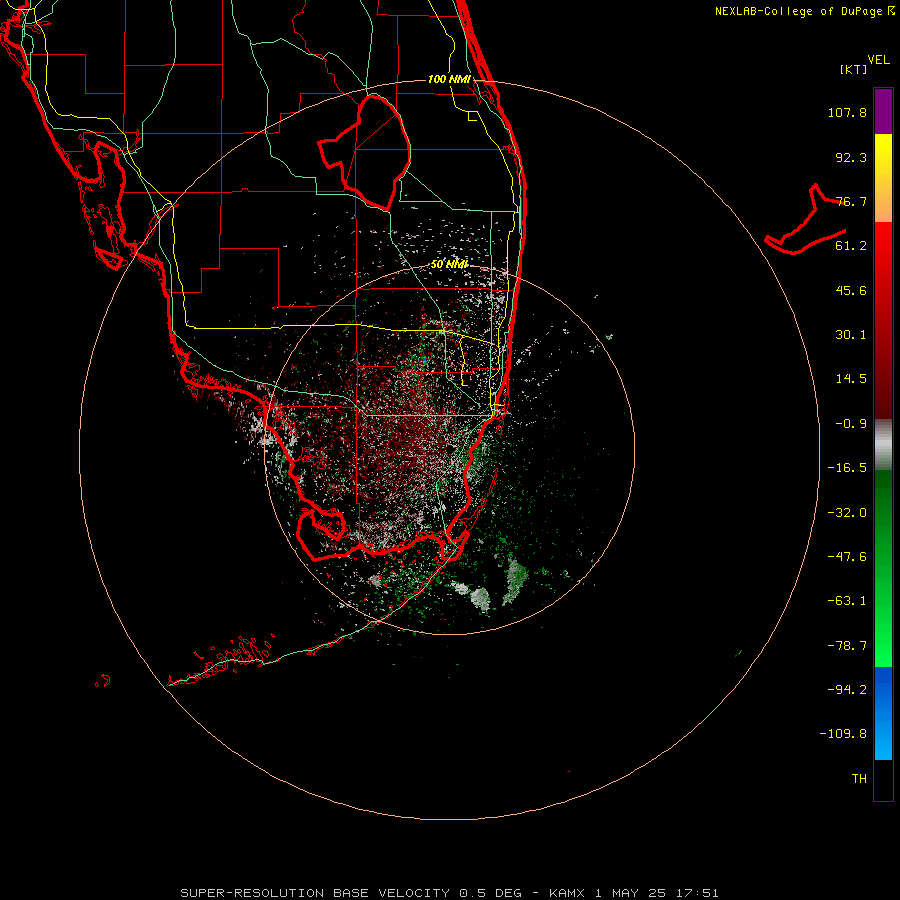Click the -47.6 scale label
The image size is (900, 900).
coord(847,557)
